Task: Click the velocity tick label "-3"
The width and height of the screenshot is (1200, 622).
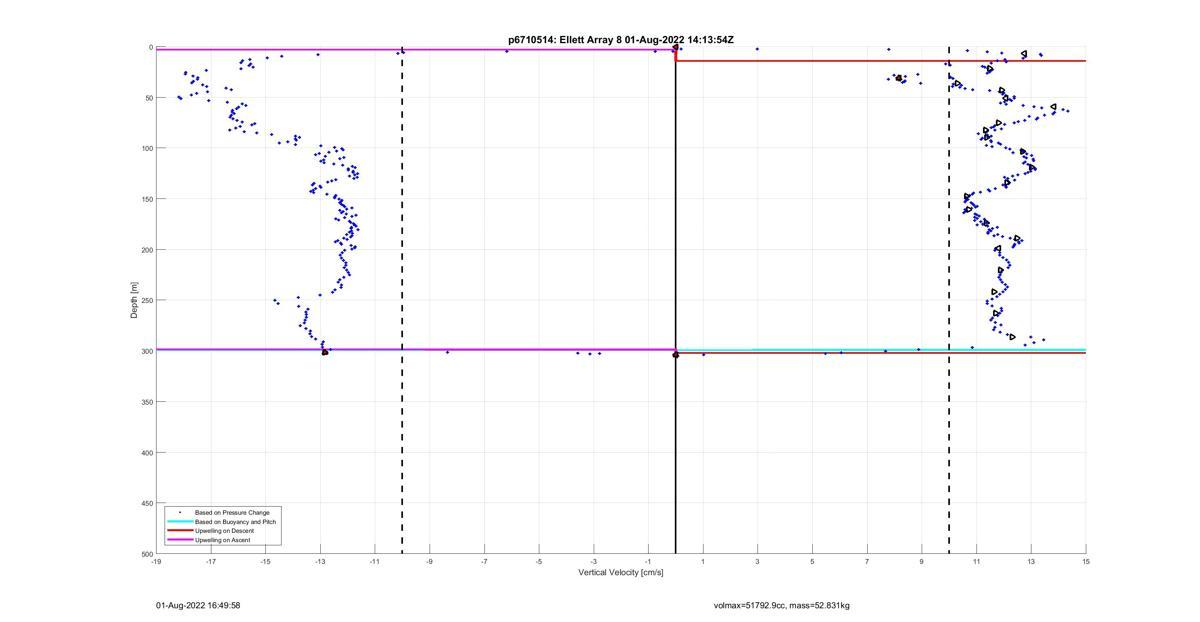Action: click(x=594, y=561)
